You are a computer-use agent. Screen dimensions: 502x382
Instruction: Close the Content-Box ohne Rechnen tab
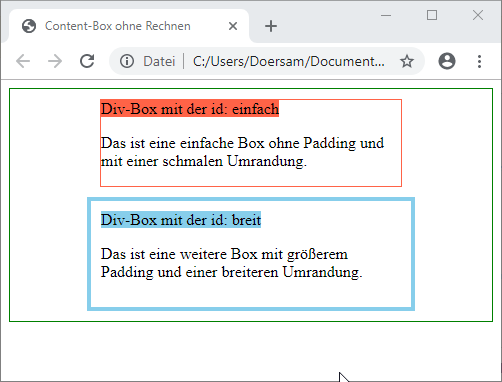(x=233, y=26)
